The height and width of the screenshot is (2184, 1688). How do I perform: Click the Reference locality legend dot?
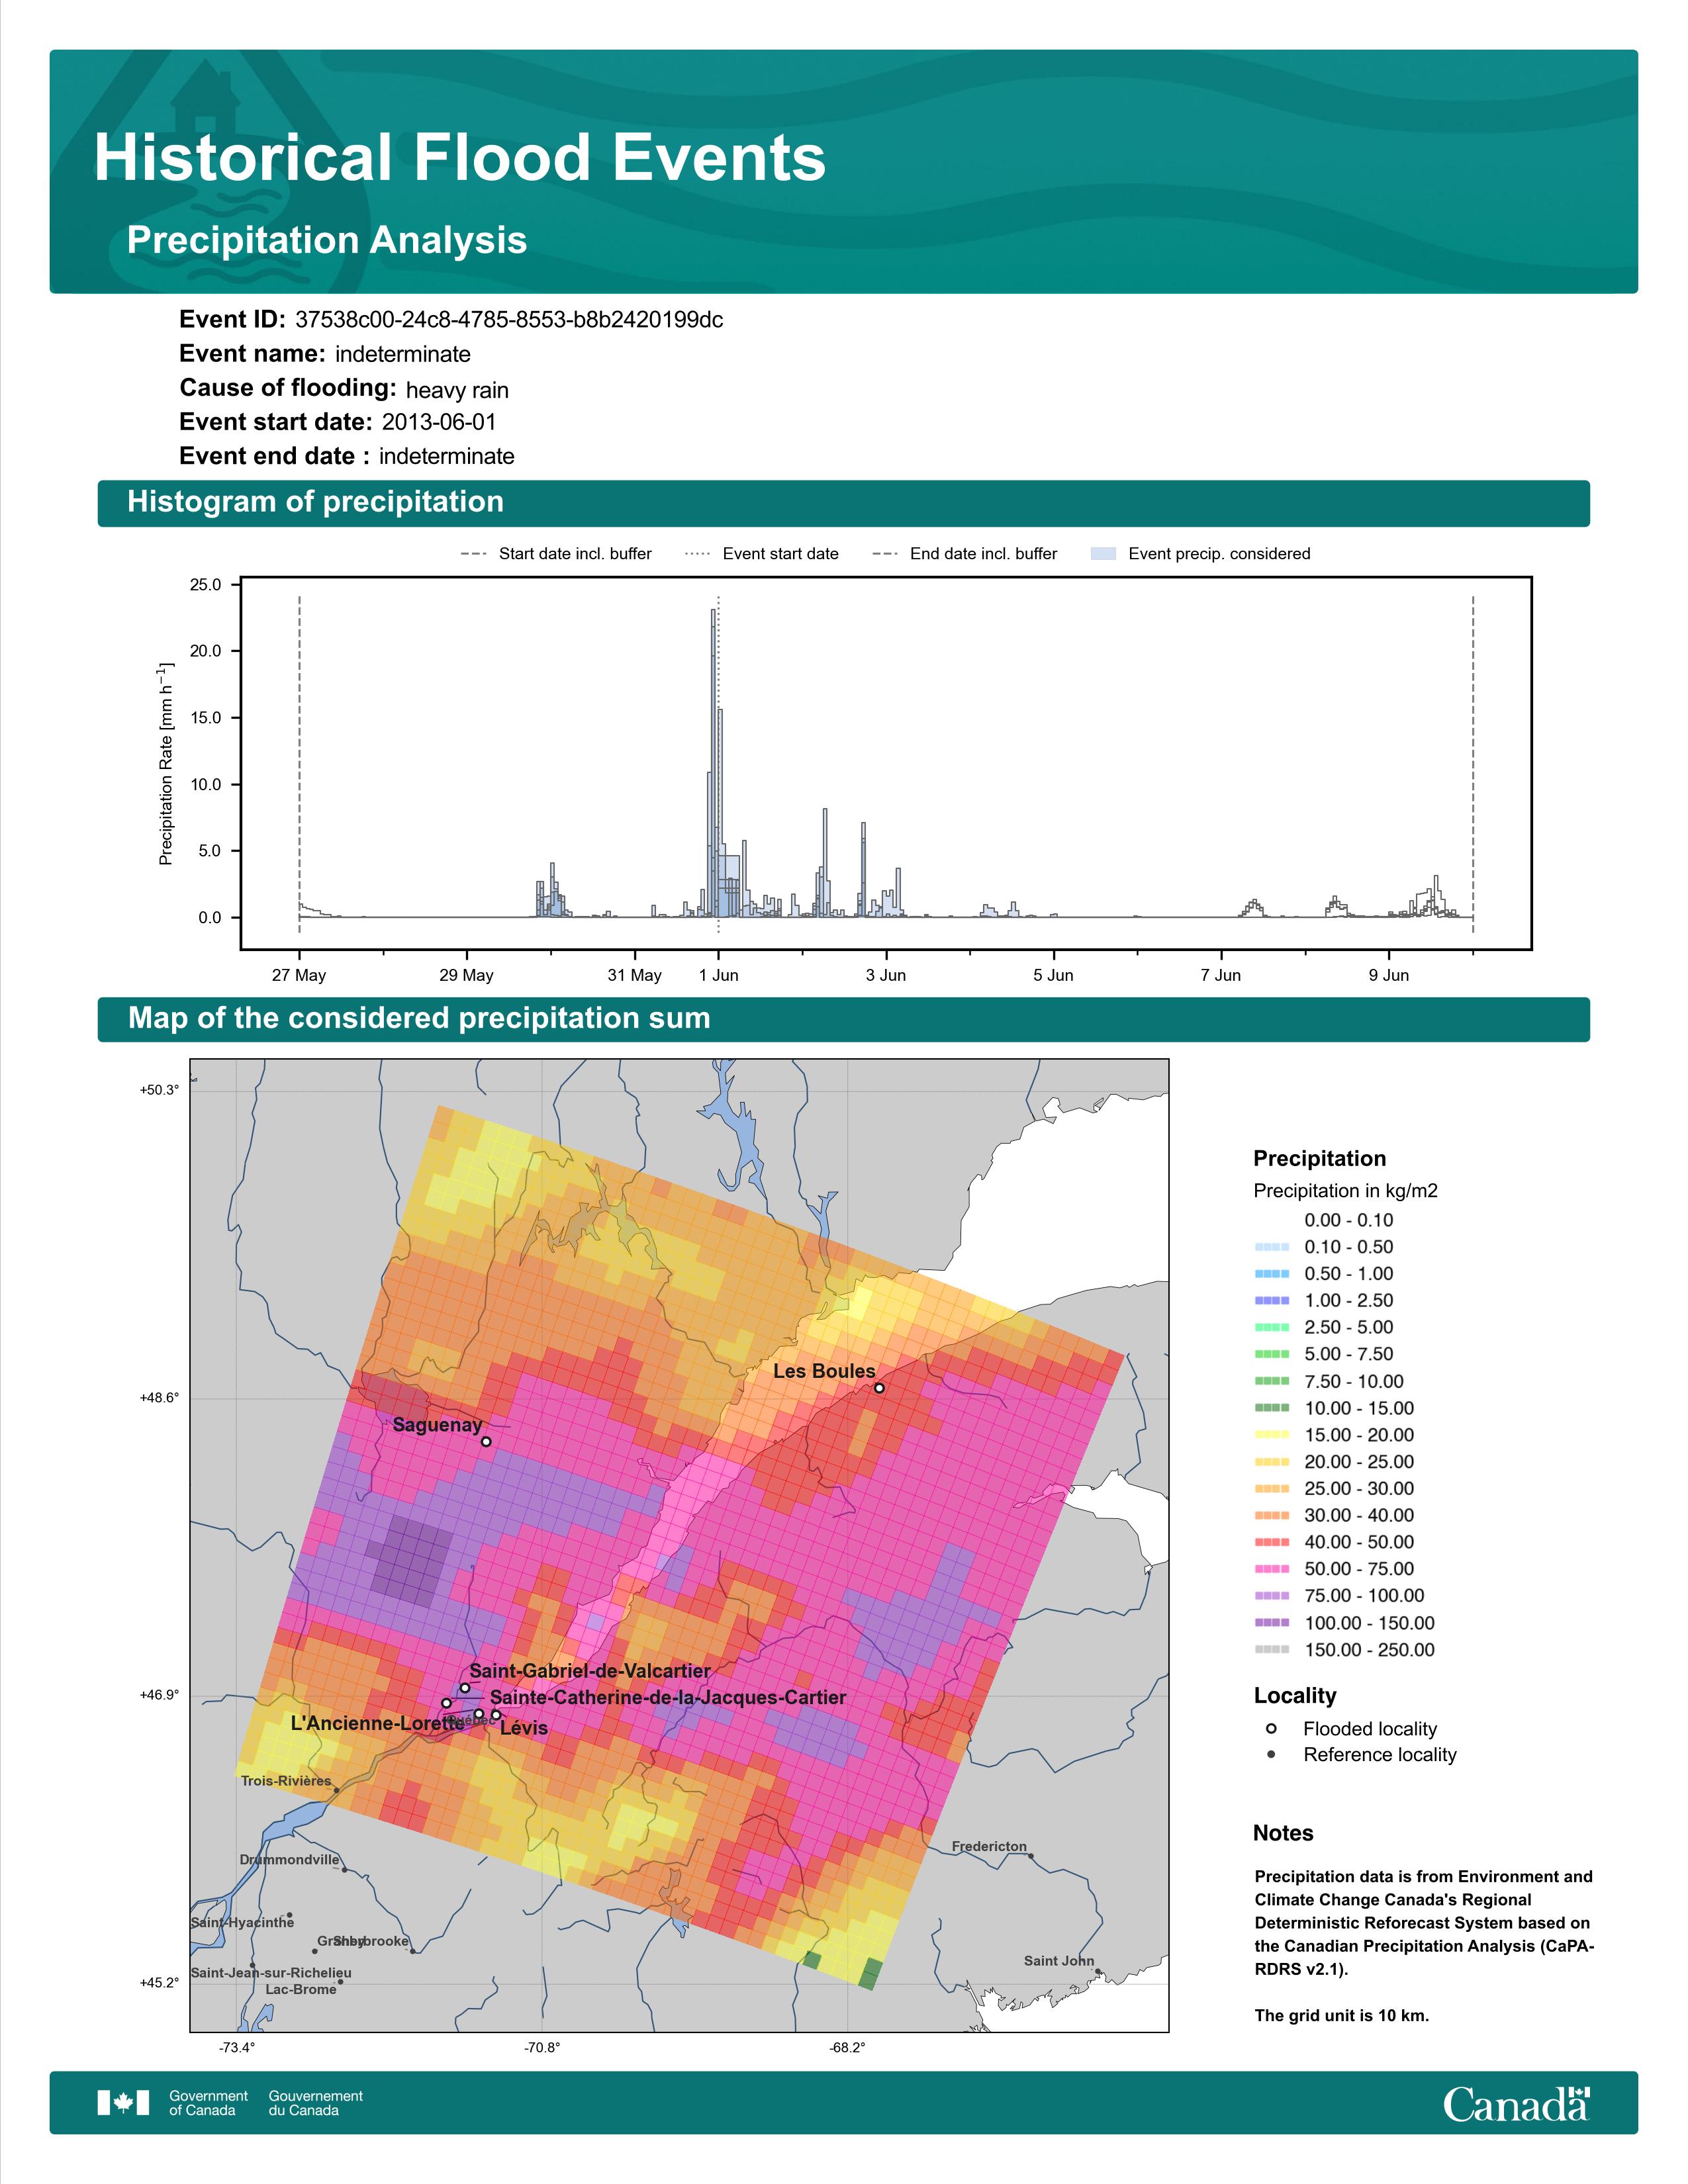1271,1755
